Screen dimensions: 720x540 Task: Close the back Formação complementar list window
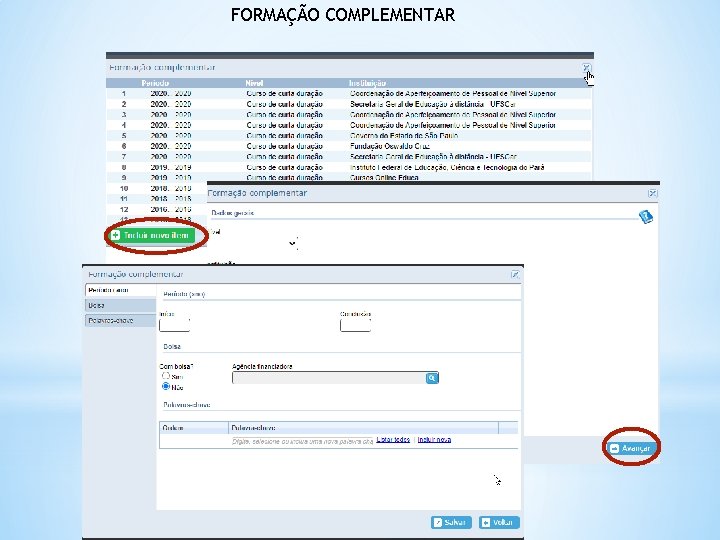587,68
